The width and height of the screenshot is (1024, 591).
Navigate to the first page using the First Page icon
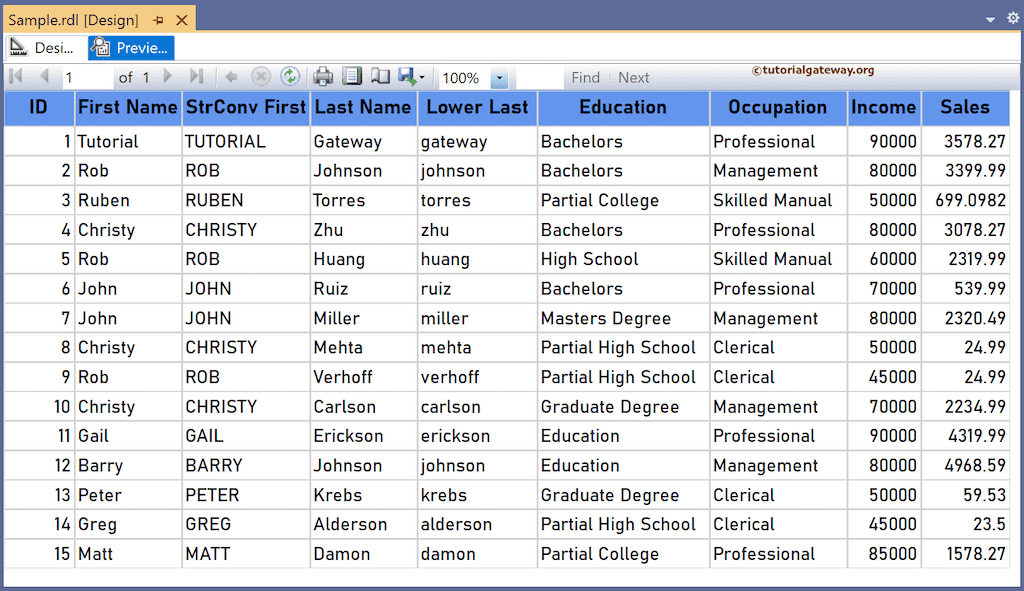(x=15, y=77)
